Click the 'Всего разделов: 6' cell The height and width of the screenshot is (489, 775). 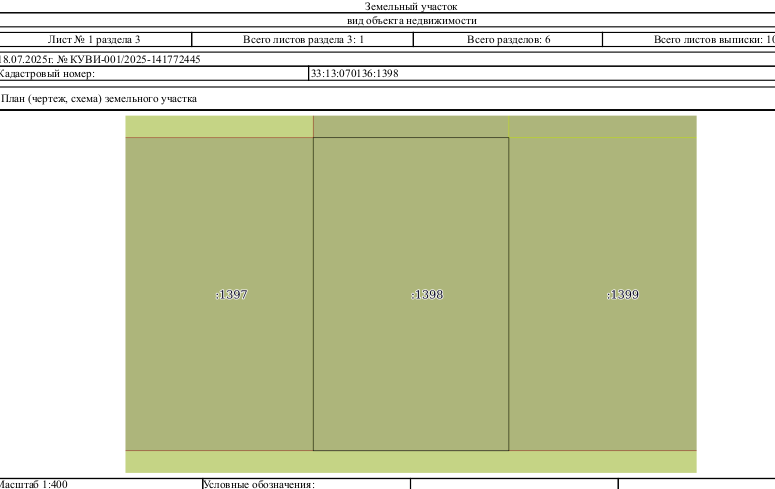[x=509, y=40]
